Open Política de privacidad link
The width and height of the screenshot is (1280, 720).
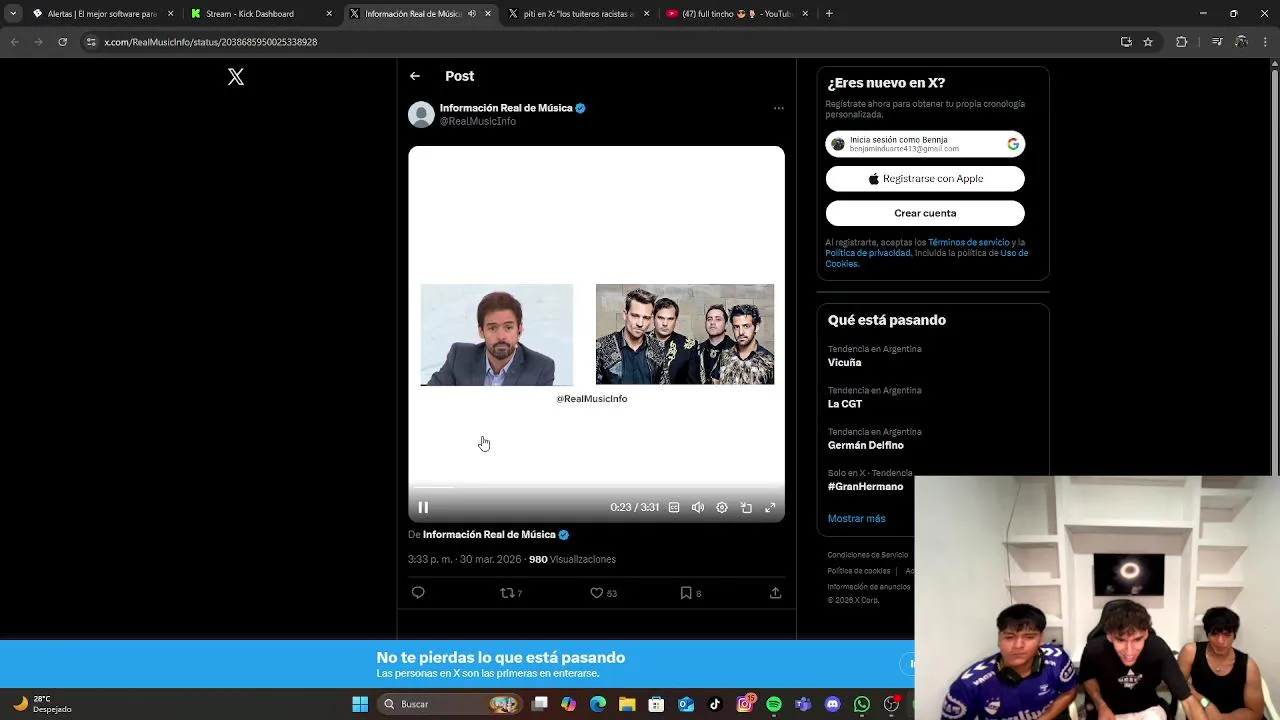(x=868, y=253)
